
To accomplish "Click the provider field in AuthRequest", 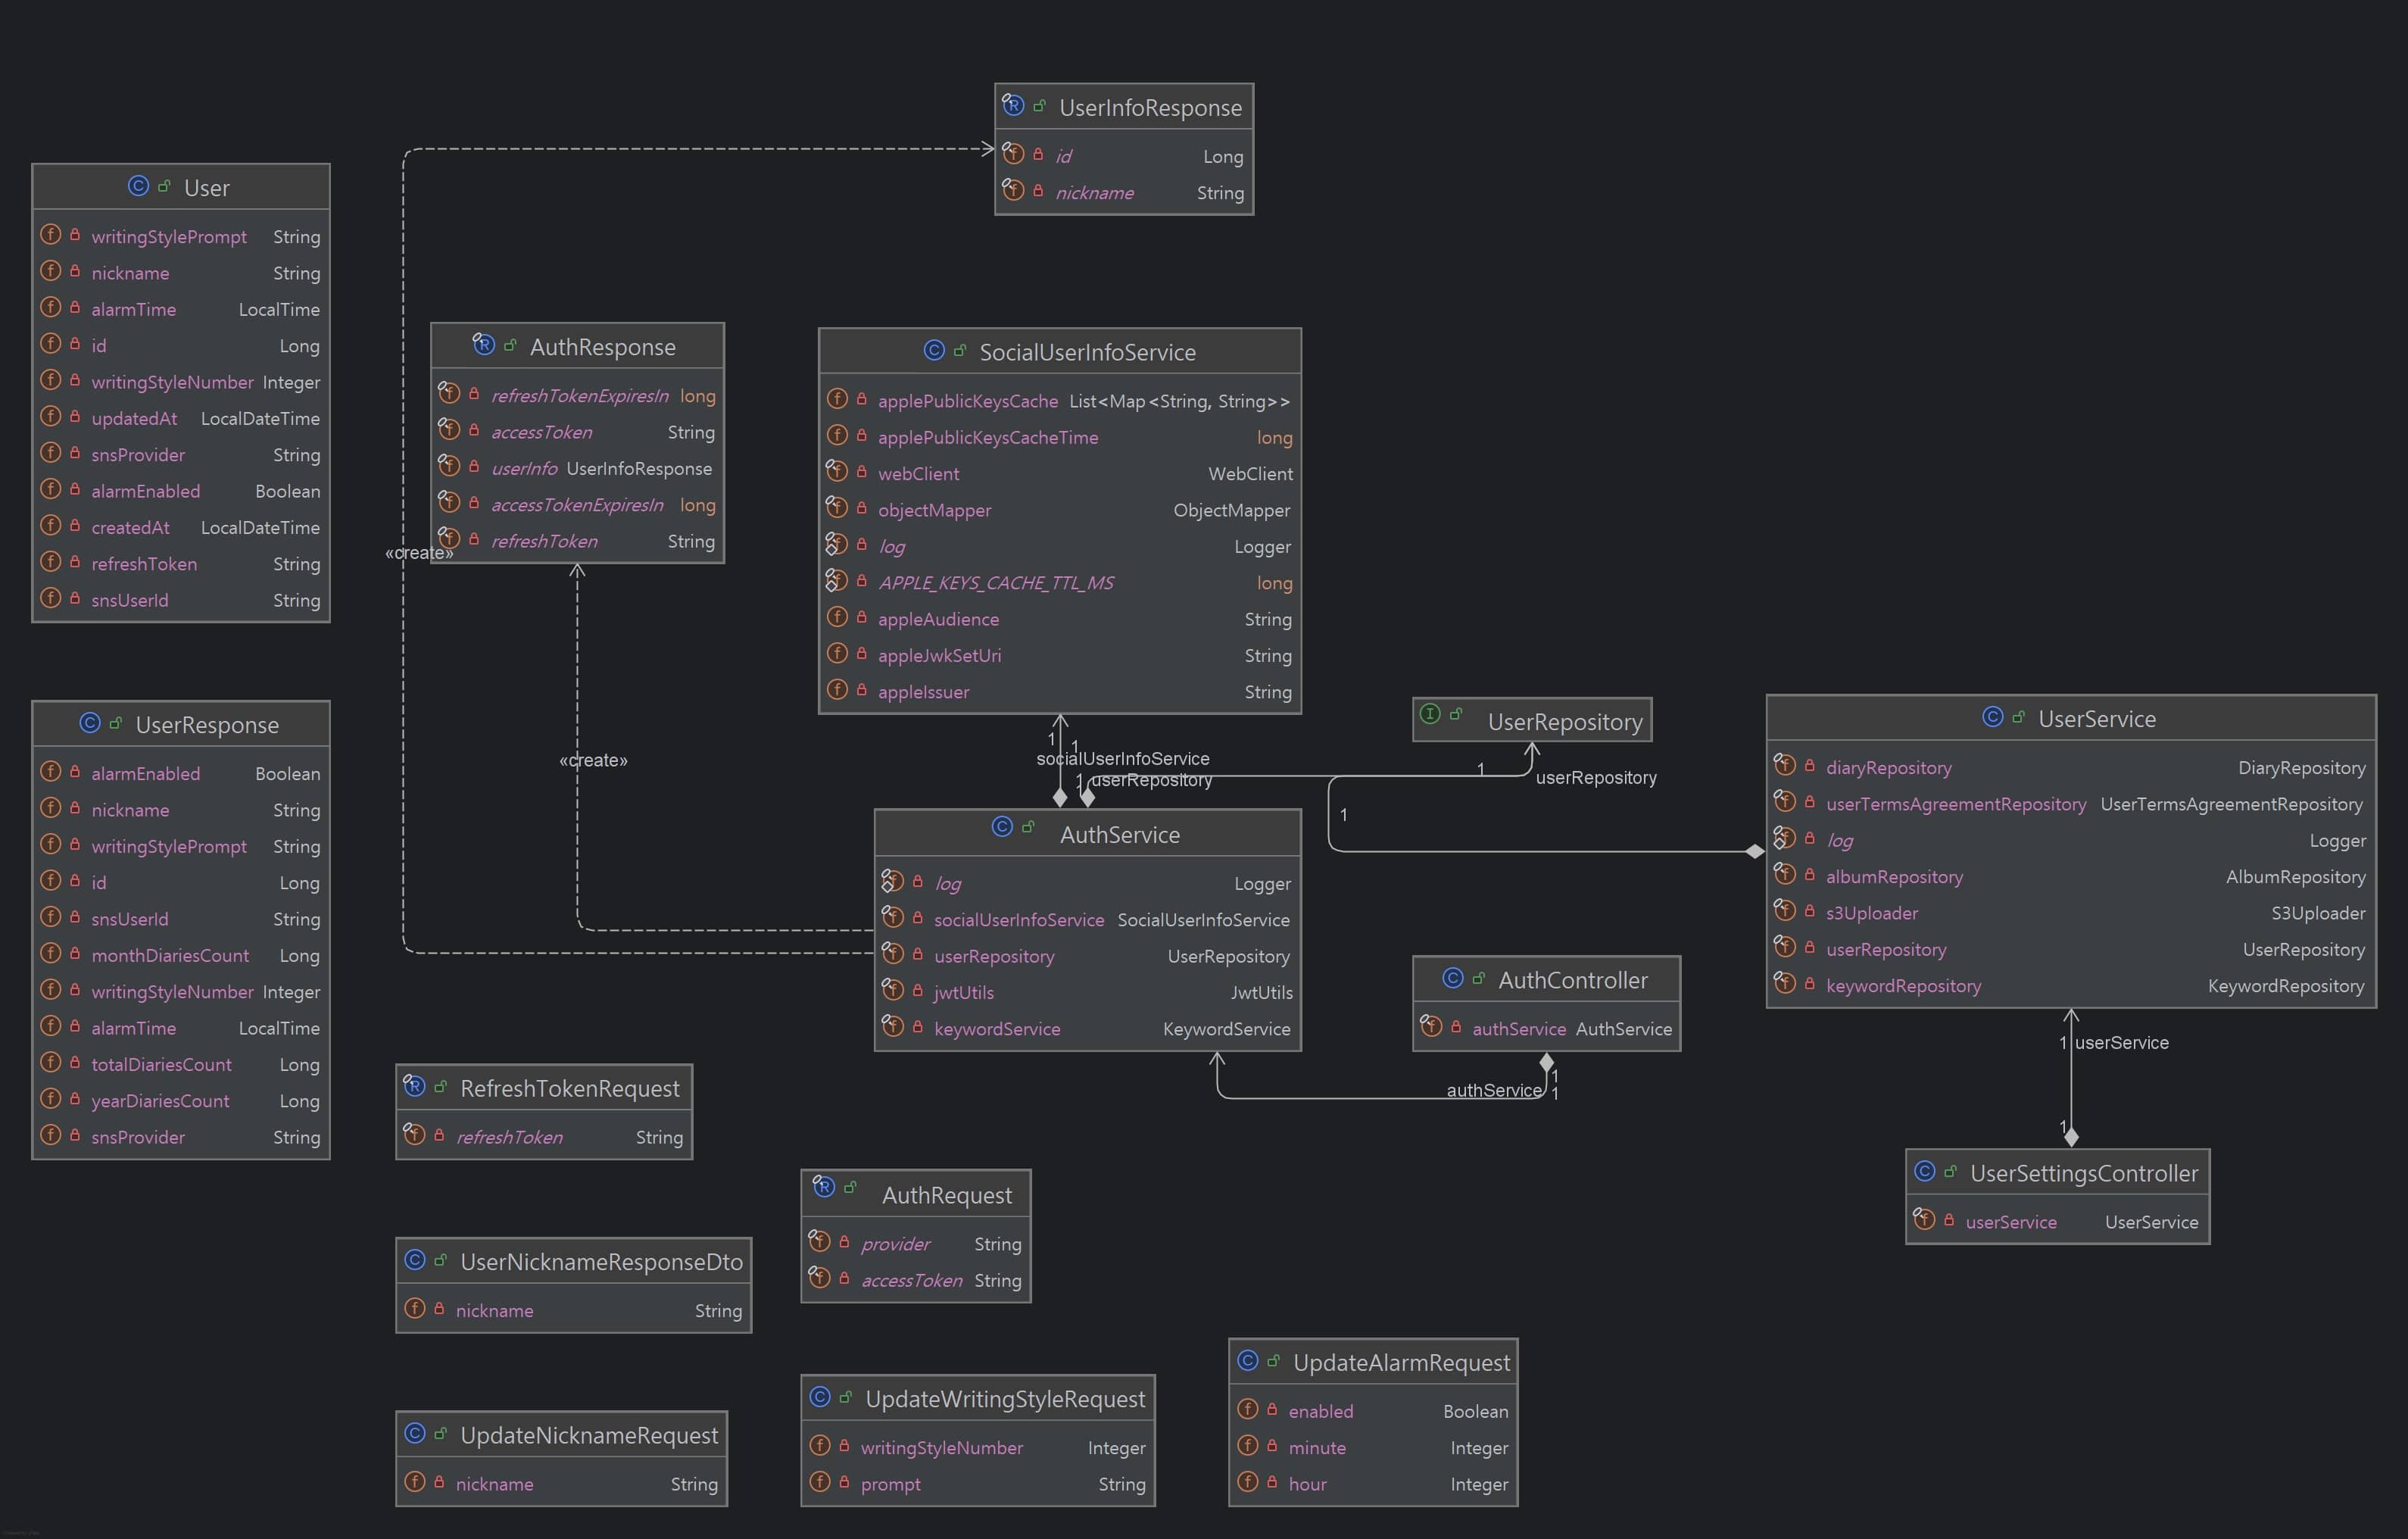I will coord(895,1243).
